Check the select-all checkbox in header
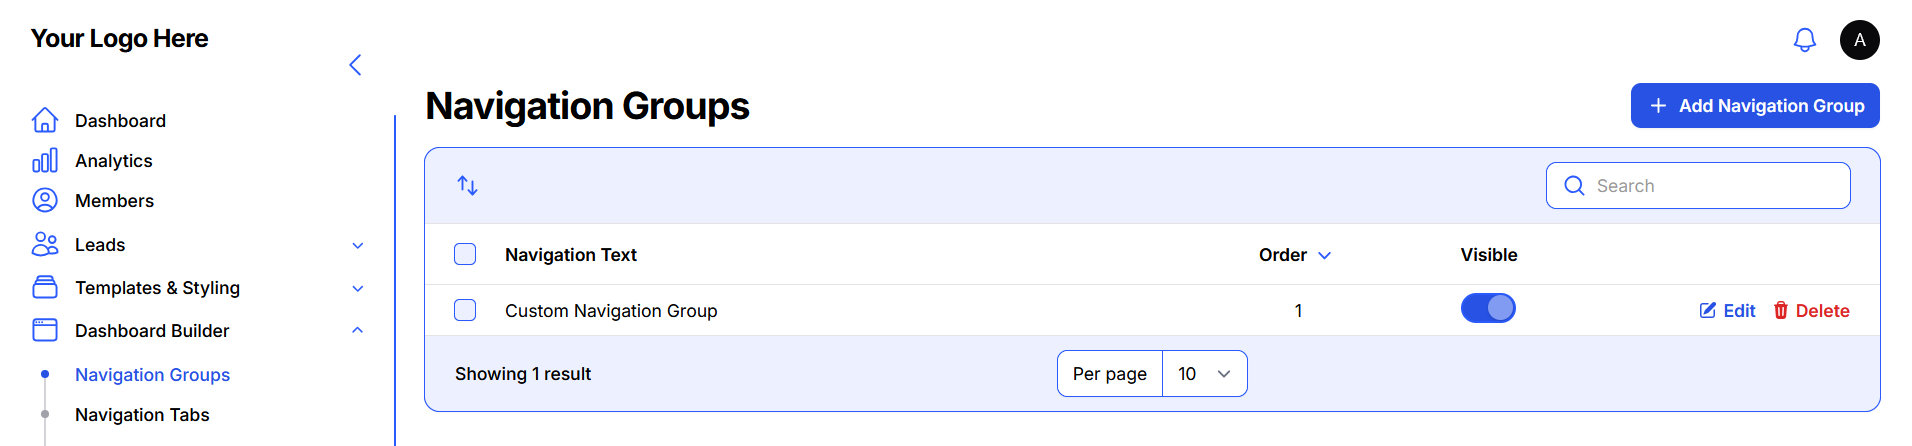Viewport: 1912px width, 446px height. (x=465, y=254)
